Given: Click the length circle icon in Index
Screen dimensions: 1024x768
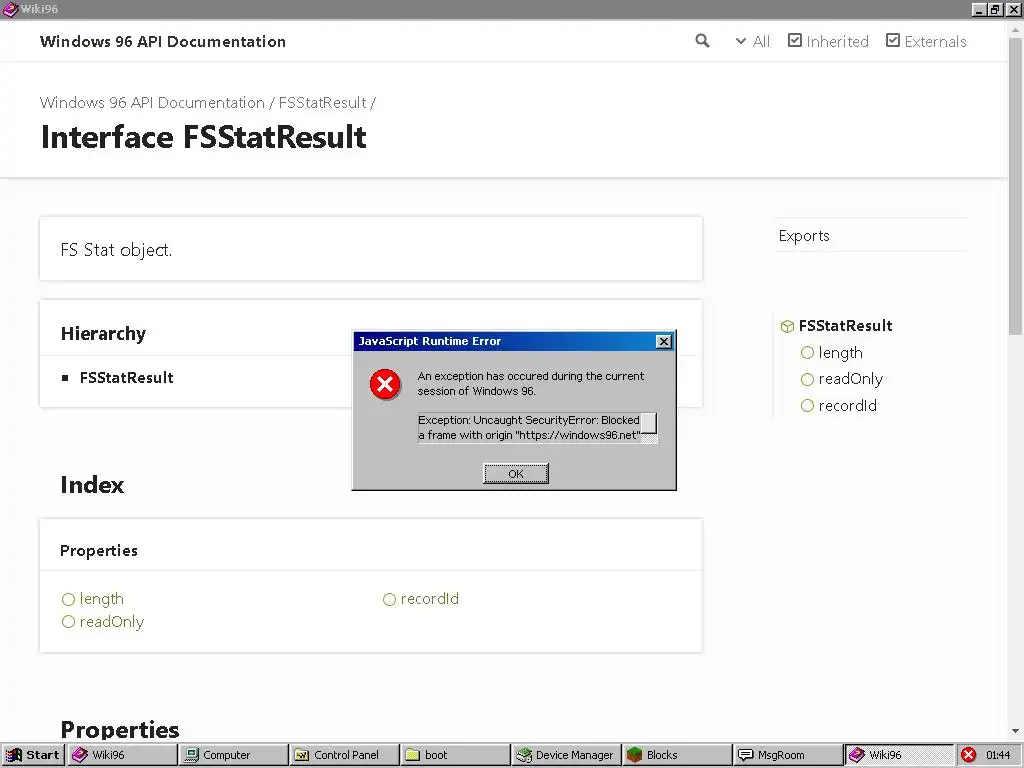Looking at the screenshot, I should [68, 599].
